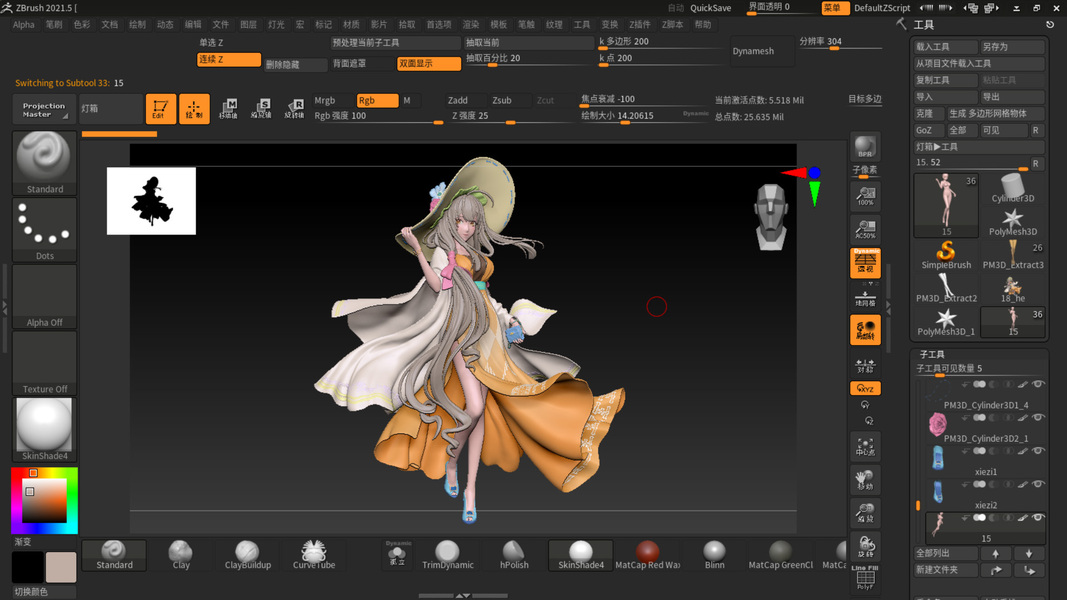1067x600 pixels.
Task: Select the Scale gizmo button
Action: 261,109
